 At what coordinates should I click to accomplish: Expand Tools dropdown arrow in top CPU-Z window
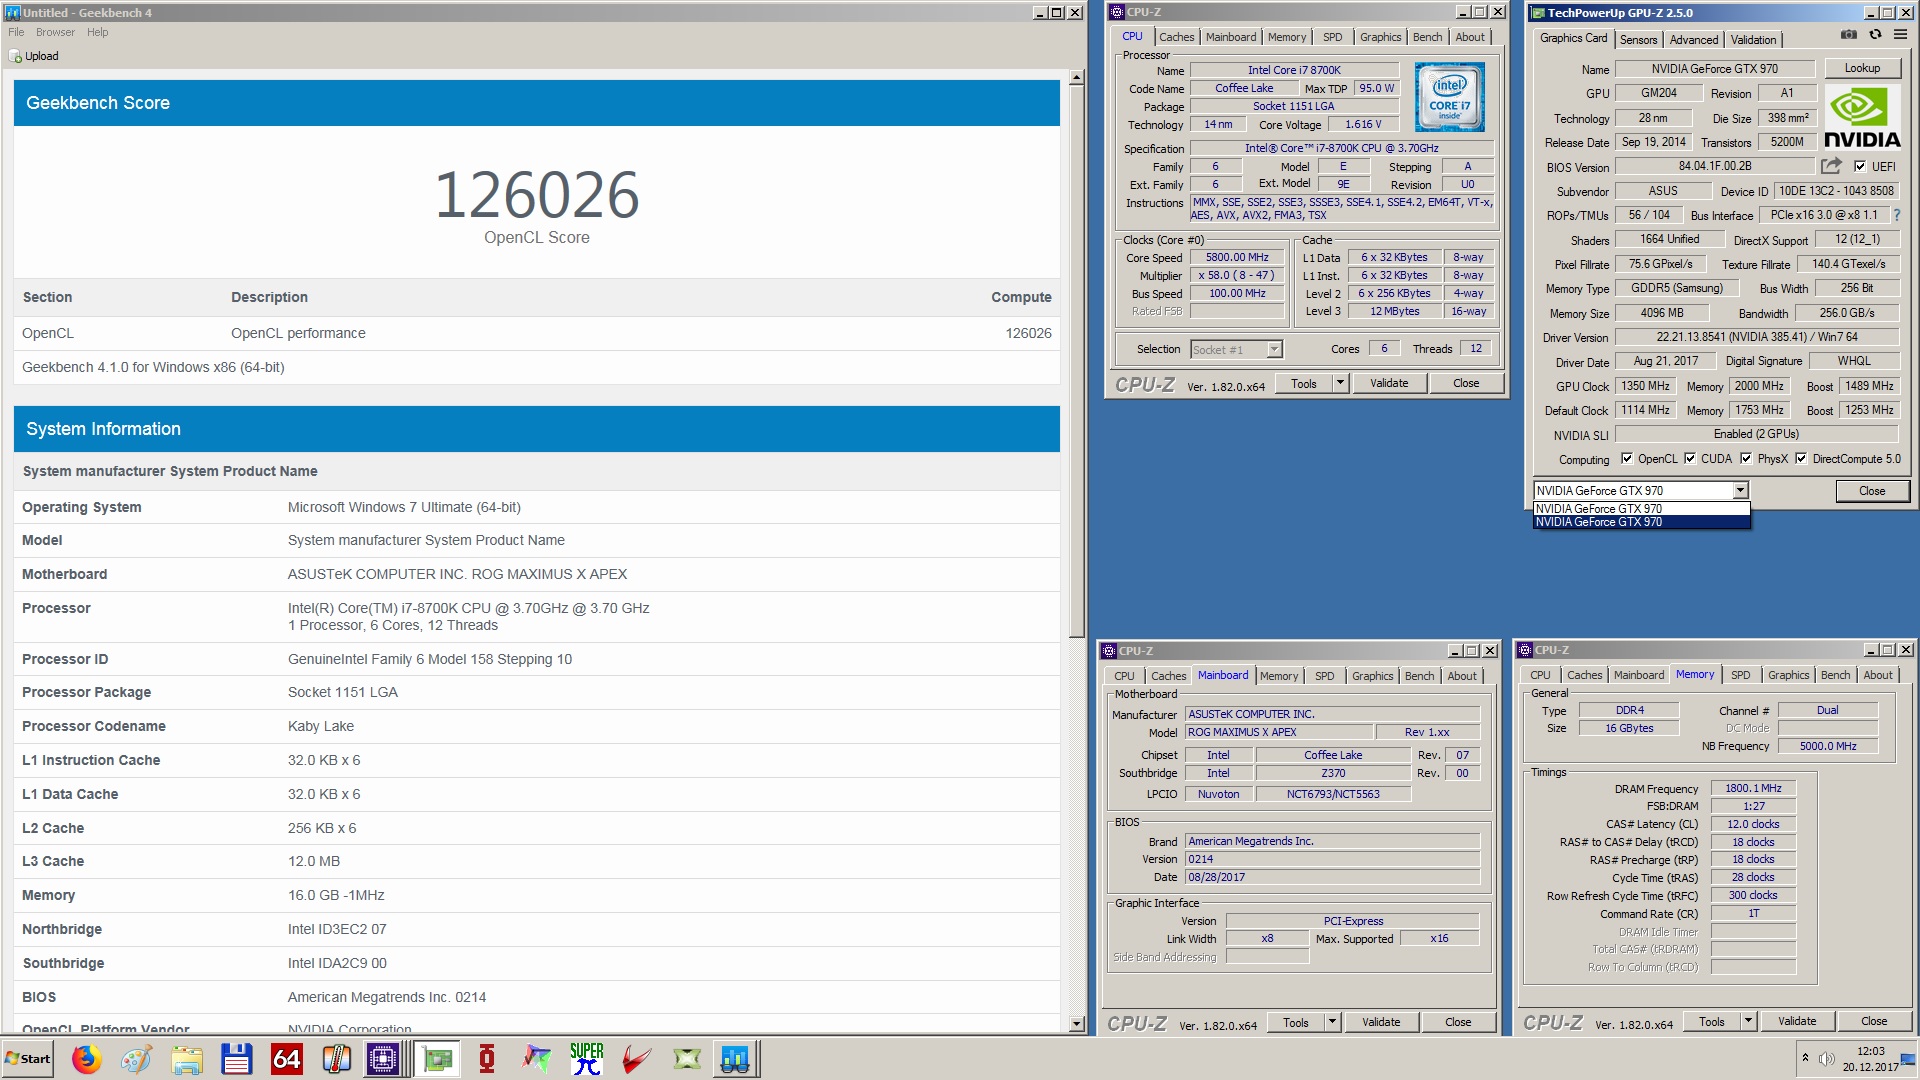(x=1340, y=383)
